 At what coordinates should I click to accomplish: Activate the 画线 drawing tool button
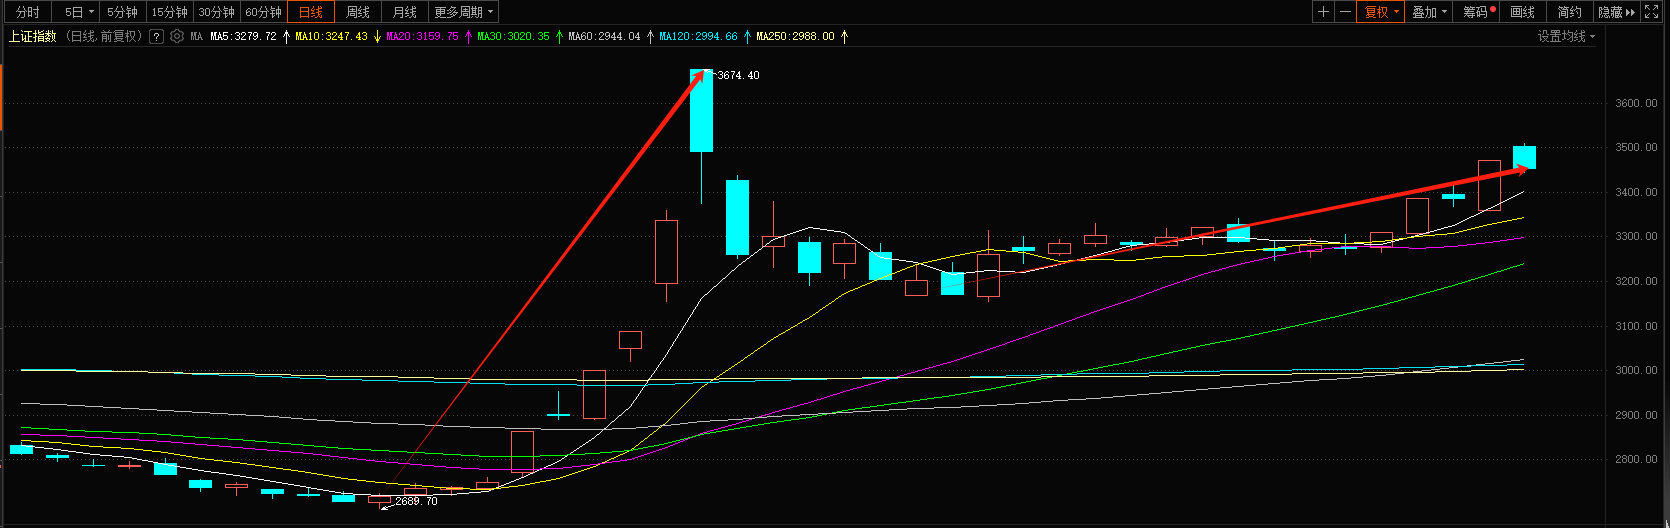[x=1523, y=12]
